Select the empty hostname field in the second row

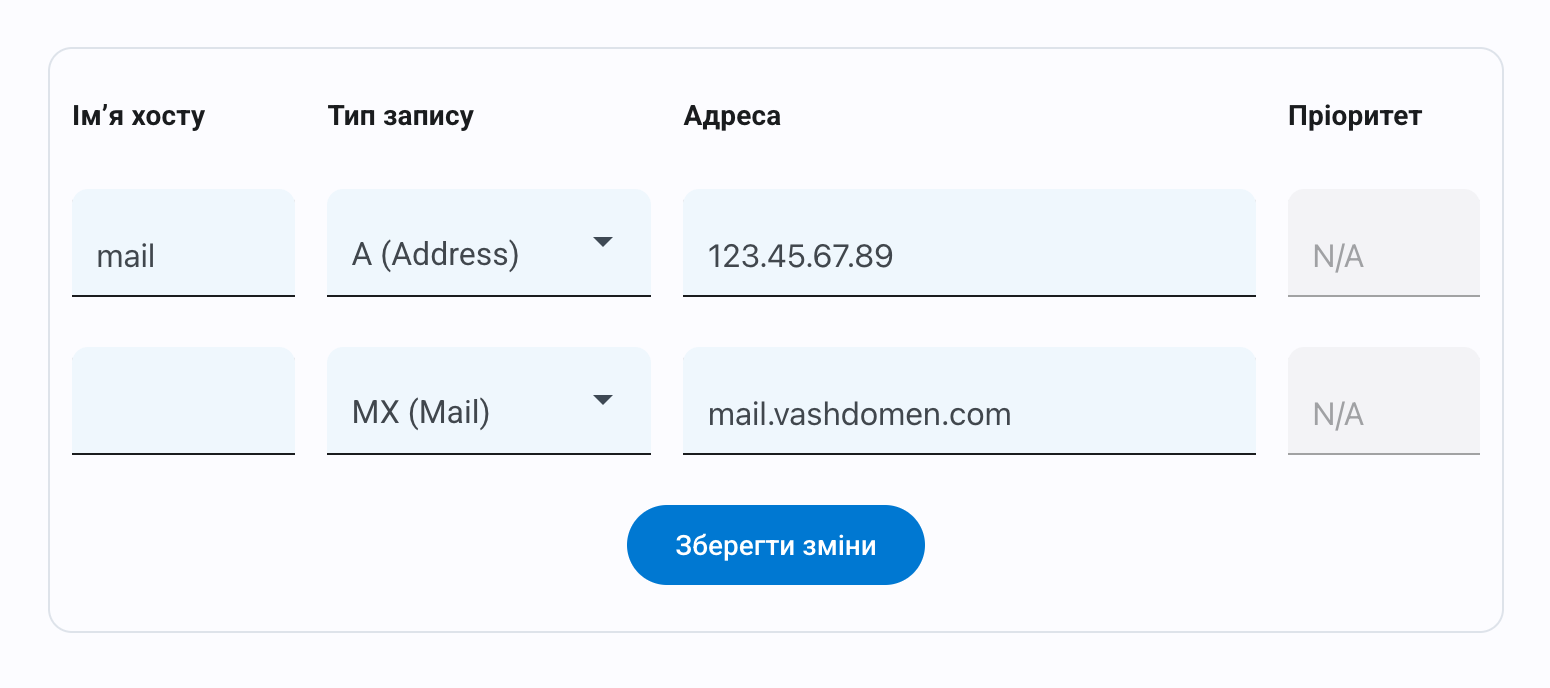[x=183, y=399]
